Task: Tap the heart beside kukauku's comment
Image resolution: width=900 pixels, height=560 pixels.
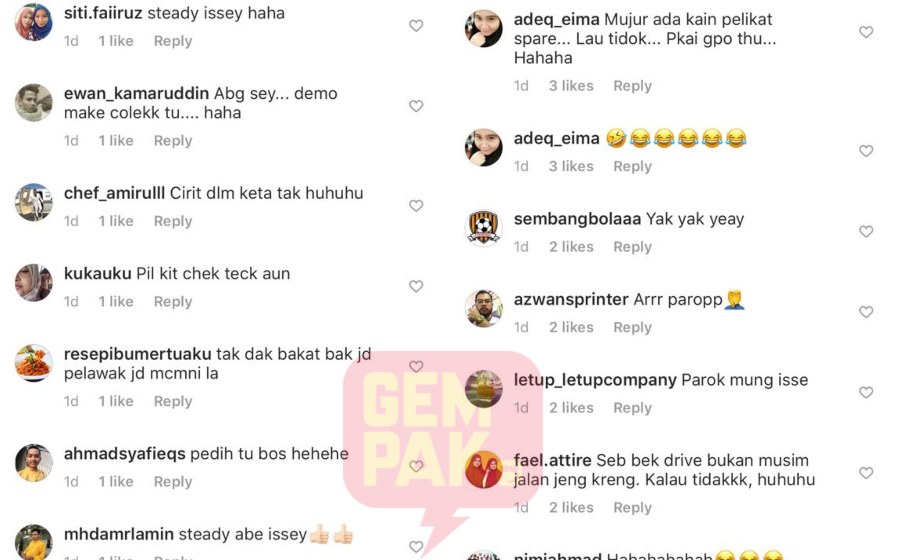Action: point(416,286)
